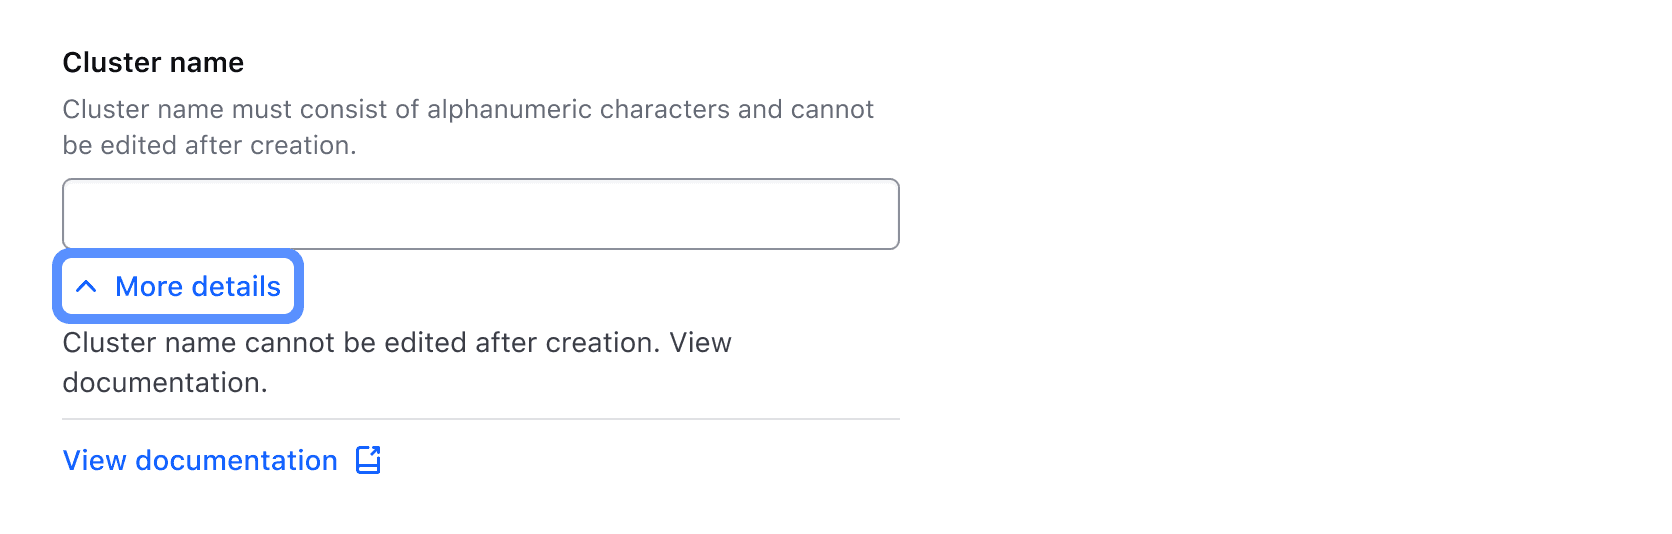
Task: Place cursor in the Cluster name box
Action: 480,214
